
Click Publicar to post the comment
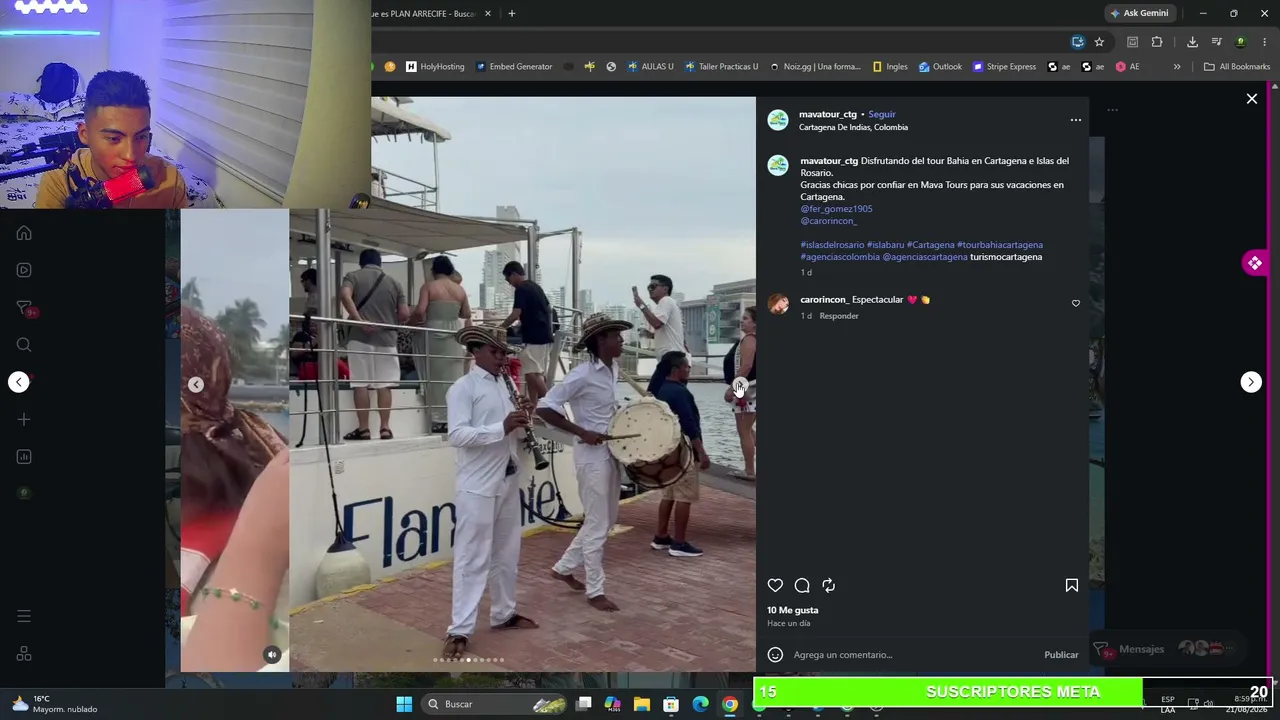click(1061, 655)
